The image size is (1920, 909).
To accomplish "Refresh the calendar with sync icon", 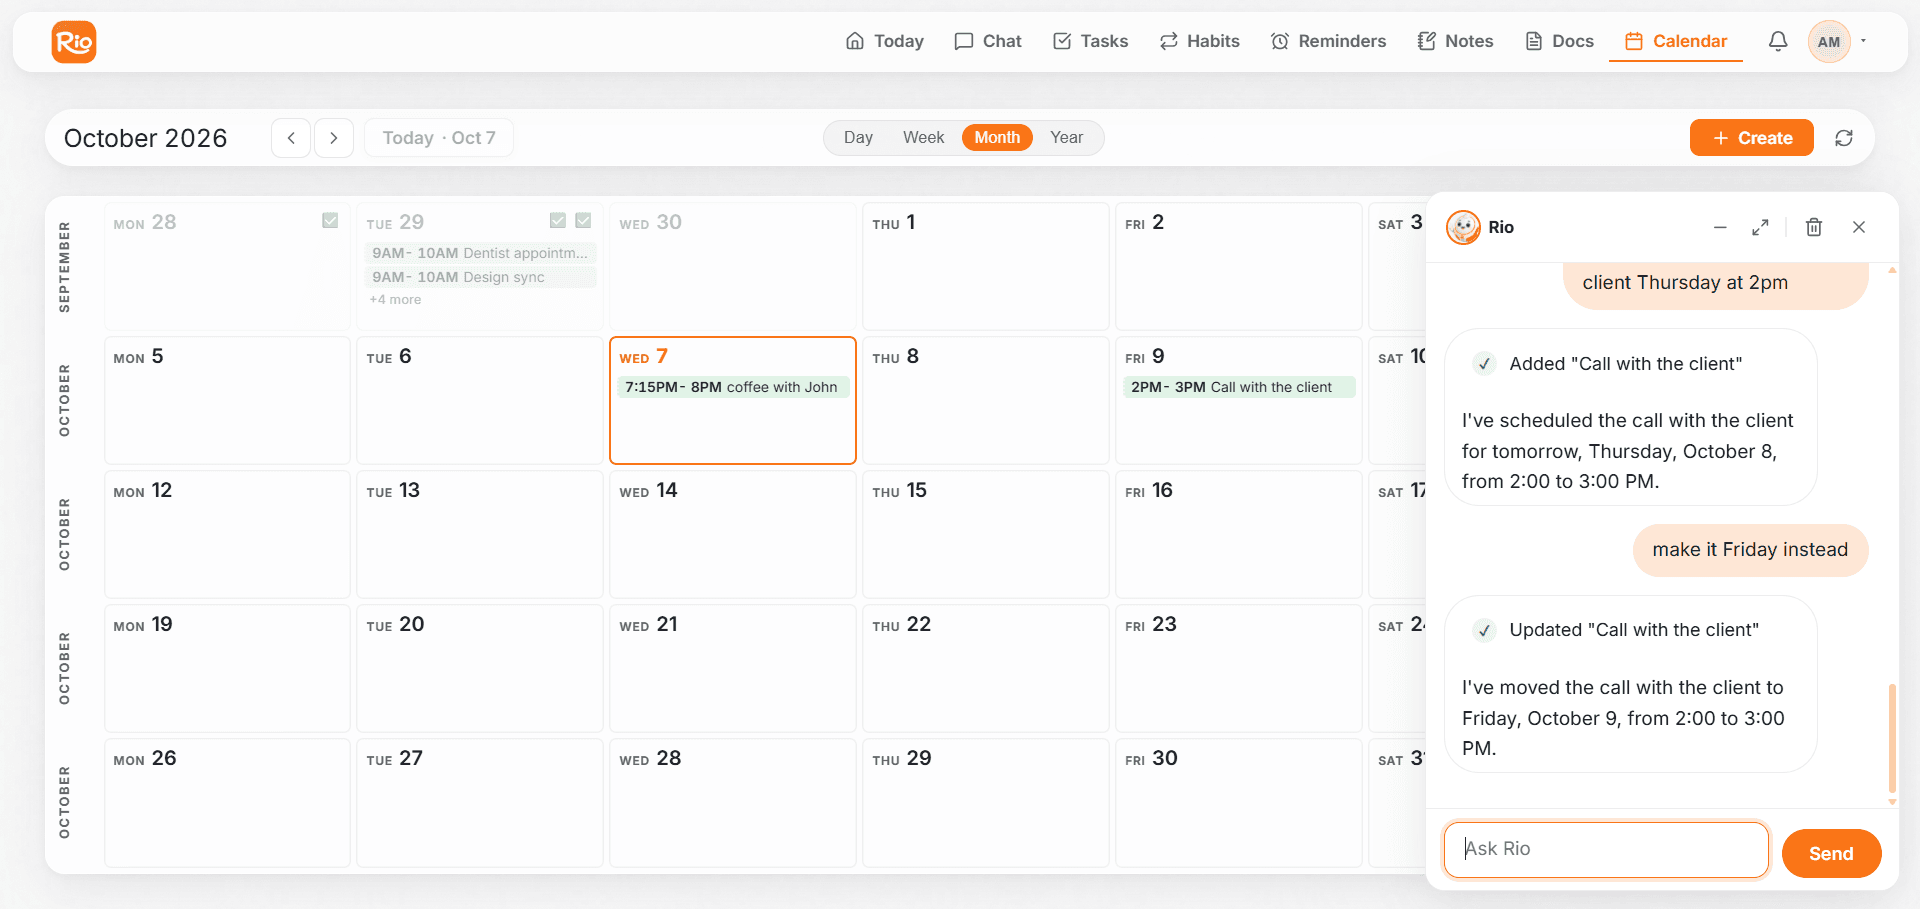I will point(1844,138).
